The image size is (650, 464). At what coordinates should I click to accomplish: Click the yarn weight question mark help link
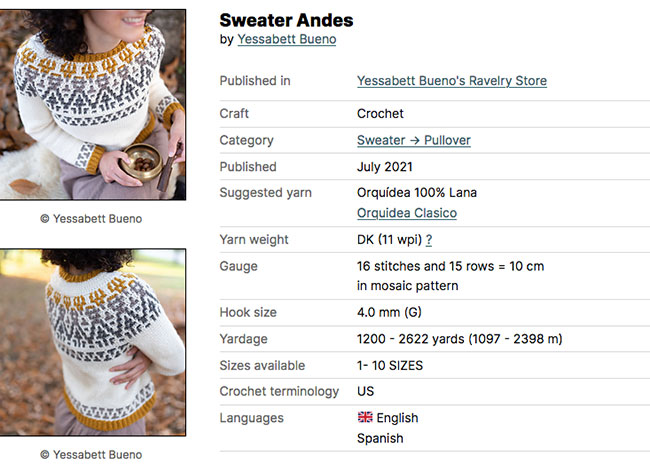[429, 240]
